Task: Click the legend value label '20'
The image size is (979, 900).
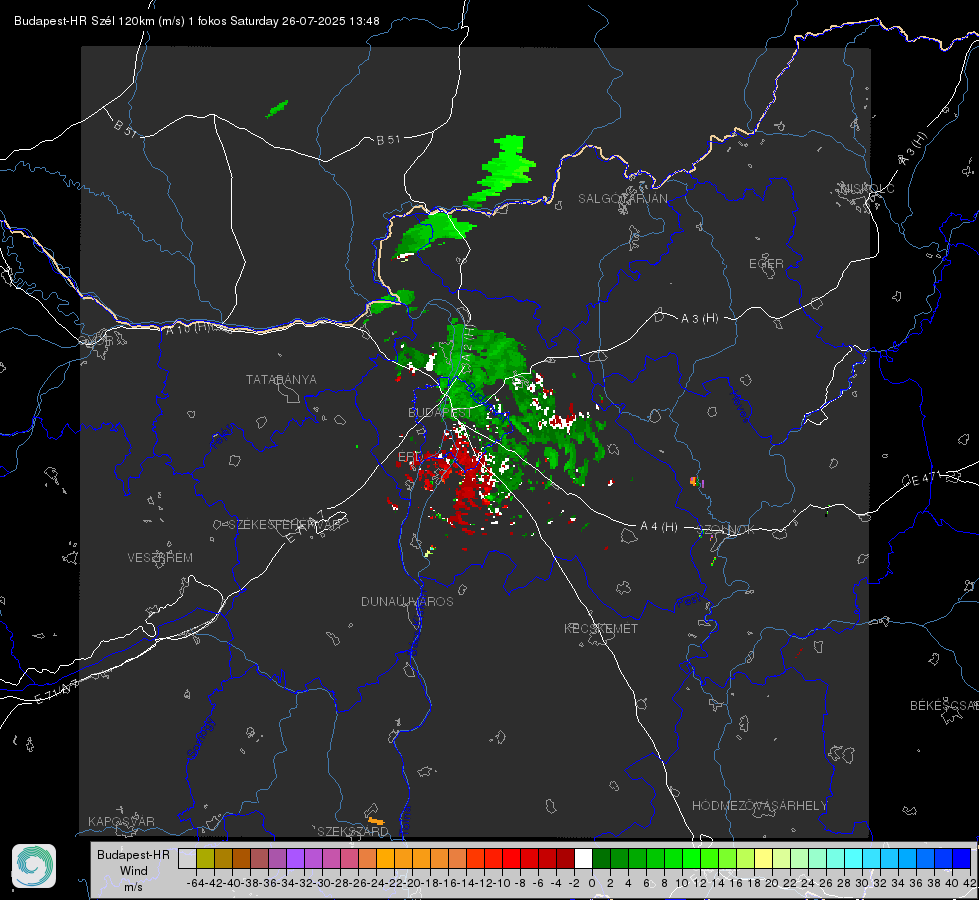Action: pyautogui.click(x=772, y=883)
